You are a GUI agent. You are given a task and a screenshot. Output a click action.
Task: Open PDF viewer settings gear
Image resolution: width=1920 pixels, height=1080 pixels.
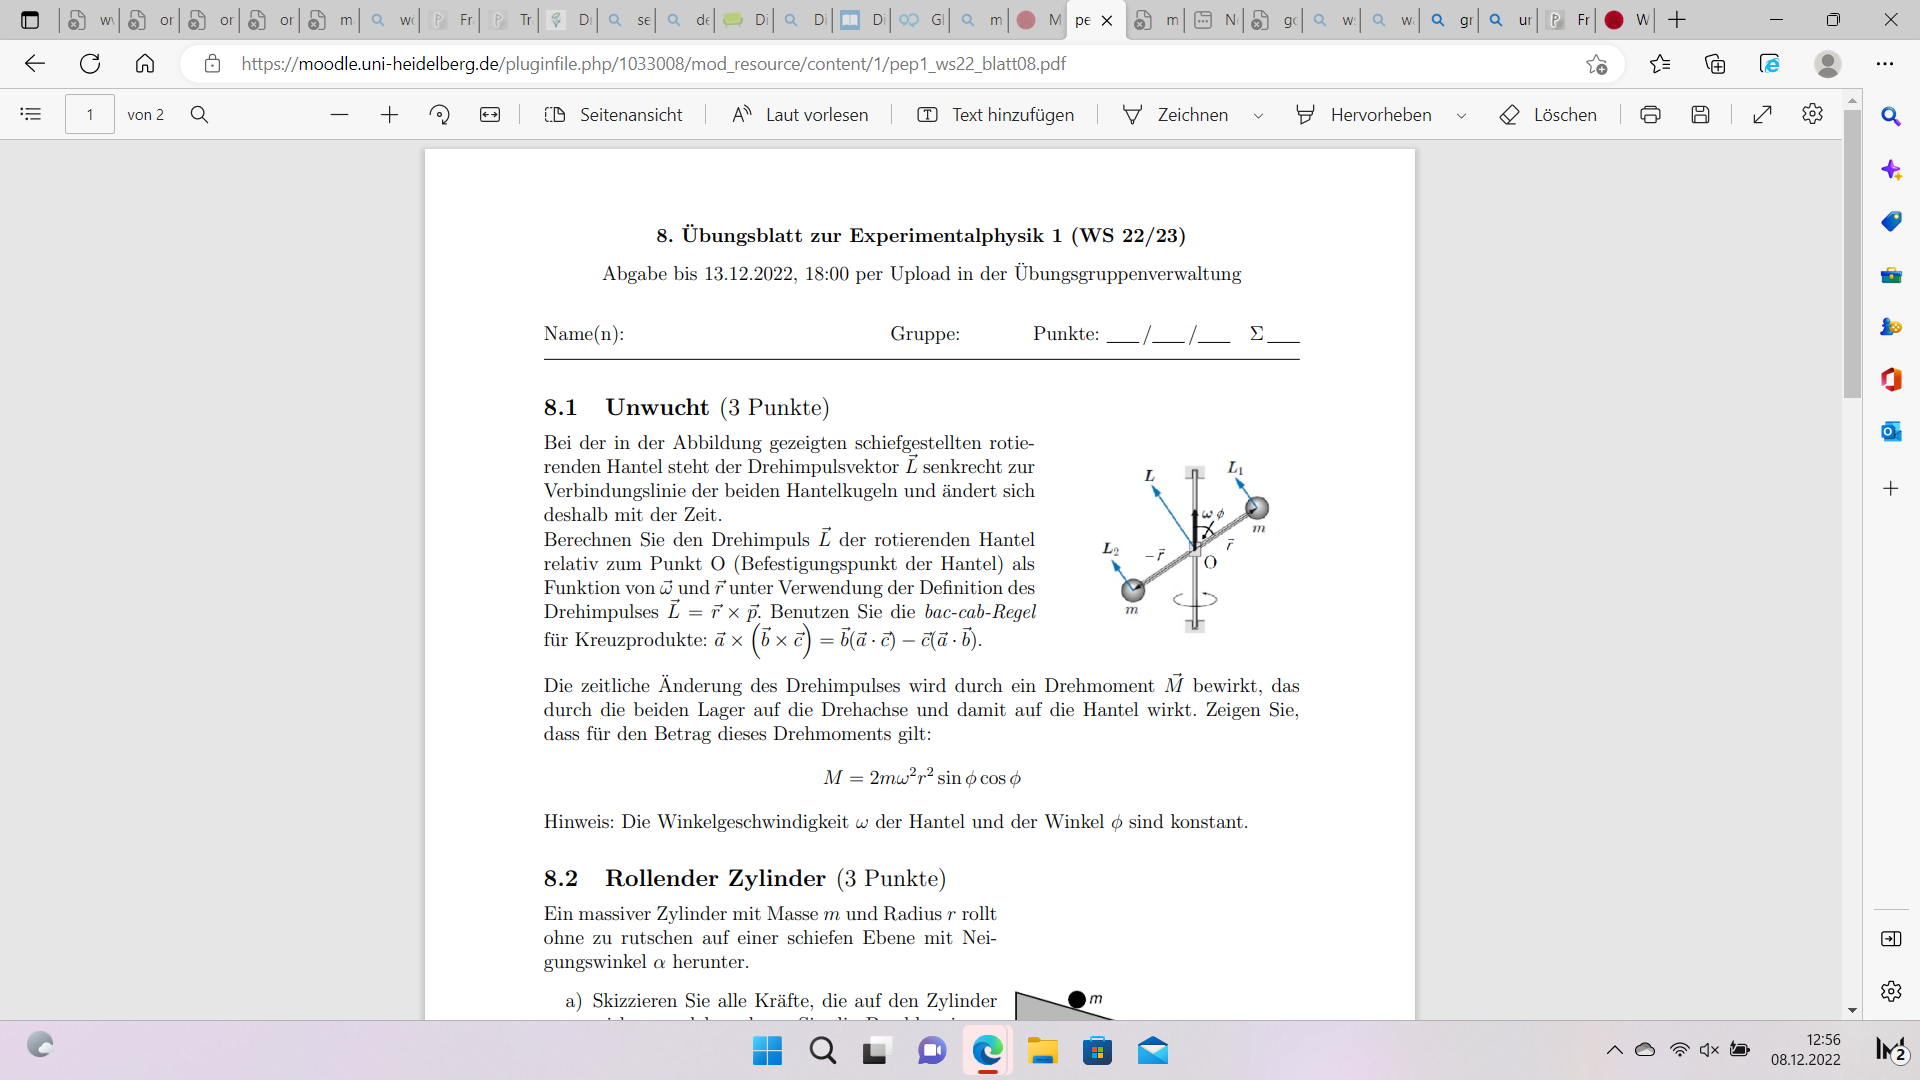(x=1813, y=115)
